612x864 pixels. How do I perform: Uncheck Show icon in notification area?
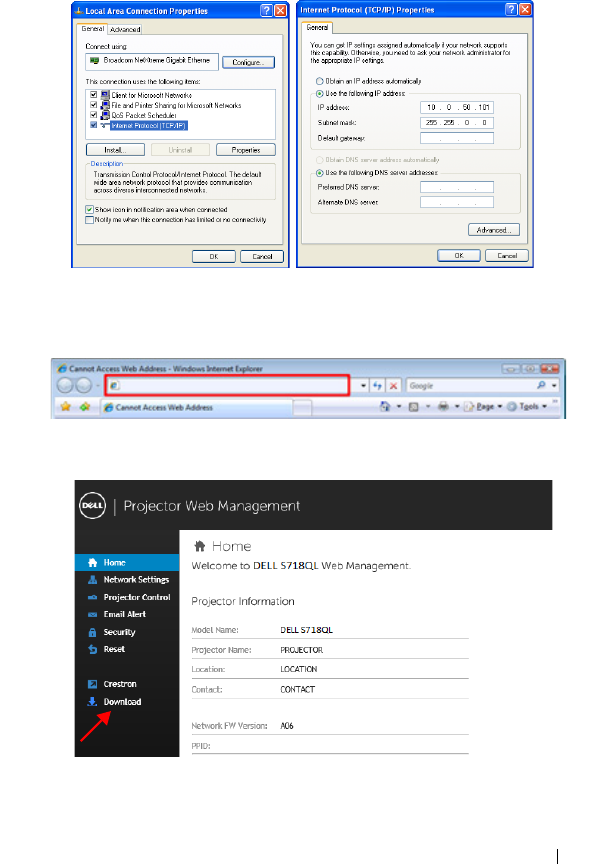pyautogui.click(x=89, y=209)
